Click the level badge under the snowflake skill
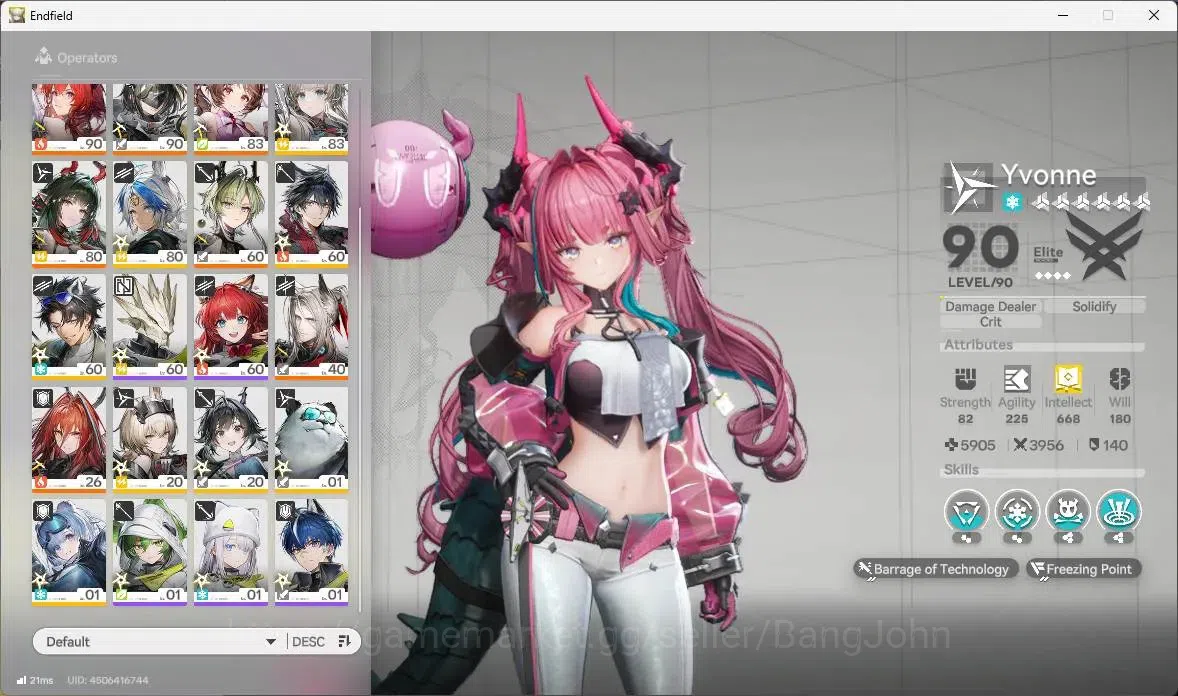This screenshot has height=696, width=1178. (1017, 538)
